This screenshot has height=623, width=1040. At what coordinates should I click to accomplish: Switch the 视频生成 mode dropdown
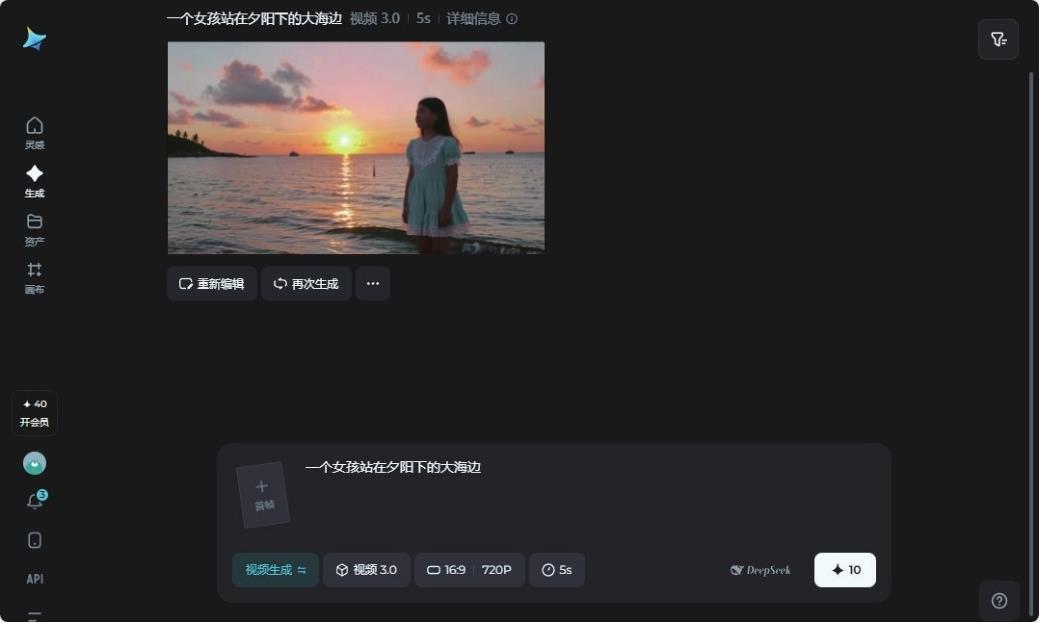275,570
